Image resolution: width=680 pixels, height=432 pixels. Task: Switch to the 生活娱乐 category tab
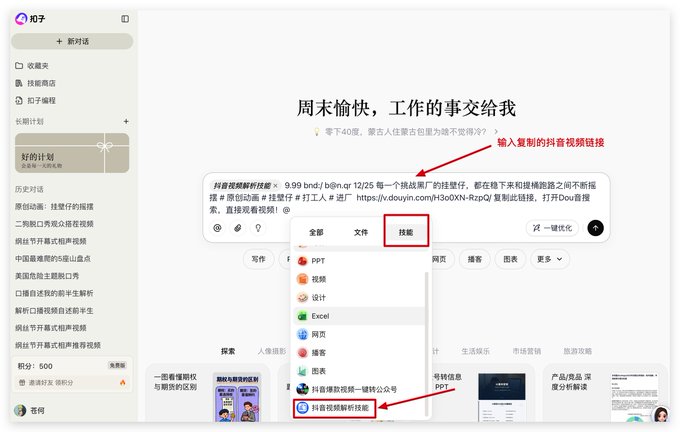(x=475, y=351)
